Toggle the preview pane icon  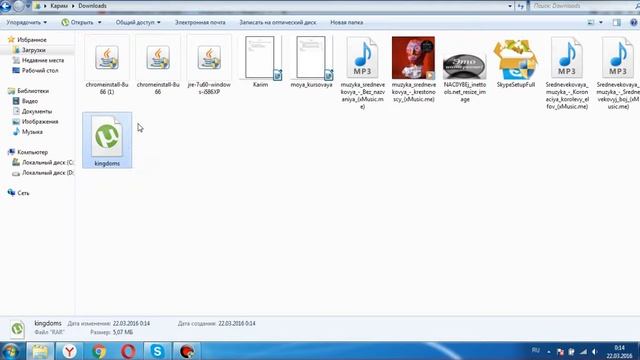[x=617, y=22]
